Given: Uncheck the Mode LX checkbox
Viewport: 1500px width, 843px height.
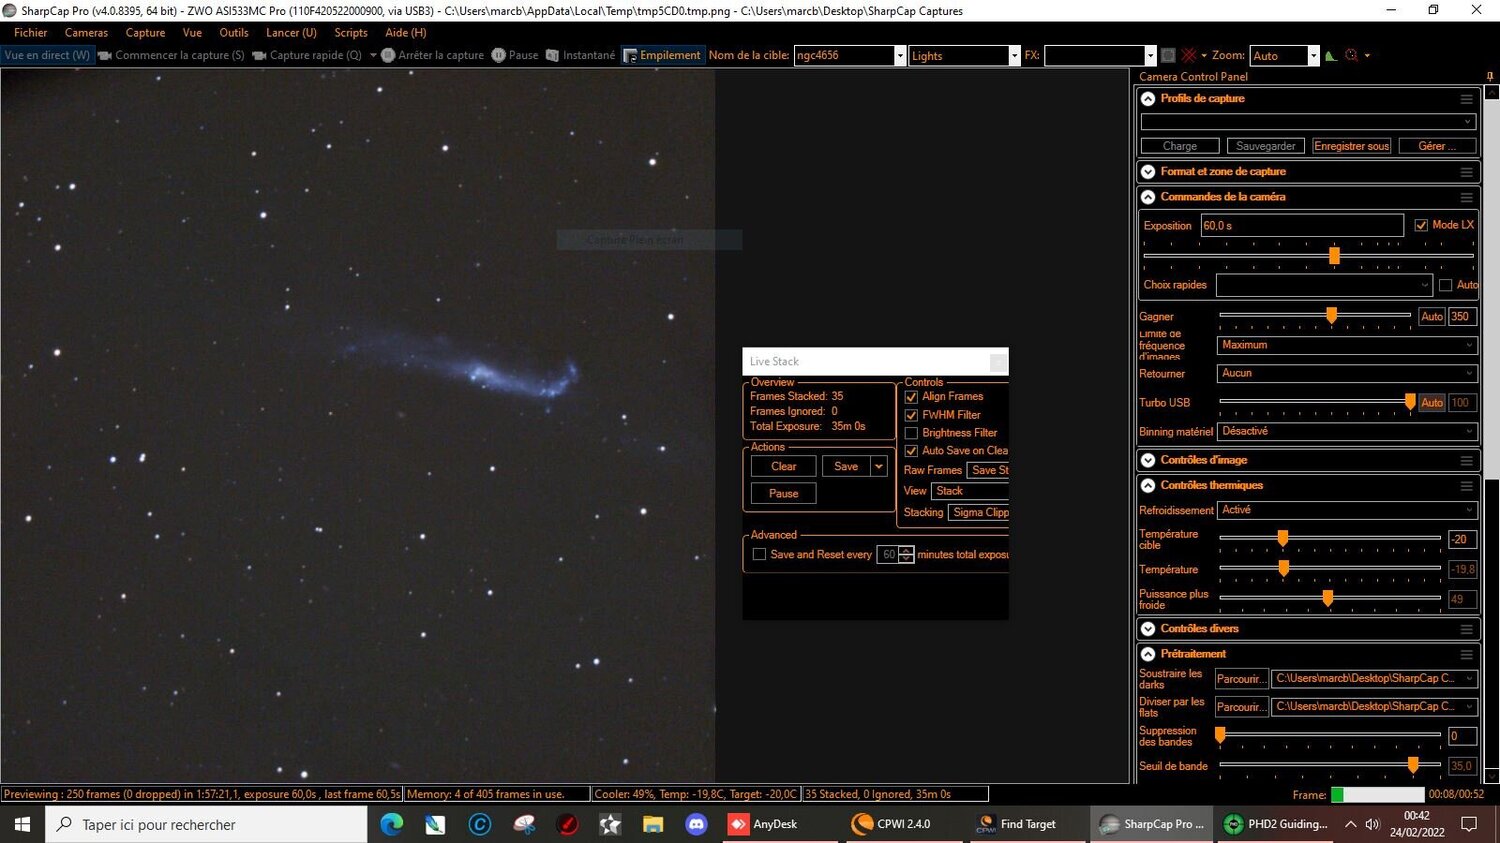Looking at the screenshot, I should coord(1422,224).
